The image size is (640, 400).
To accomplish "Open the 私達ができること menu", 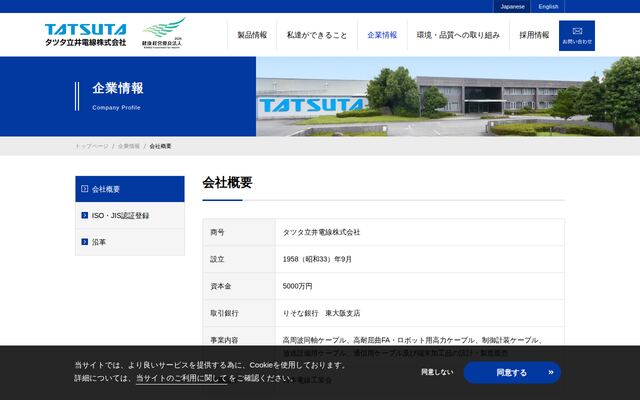I will (x=317, y=35).
